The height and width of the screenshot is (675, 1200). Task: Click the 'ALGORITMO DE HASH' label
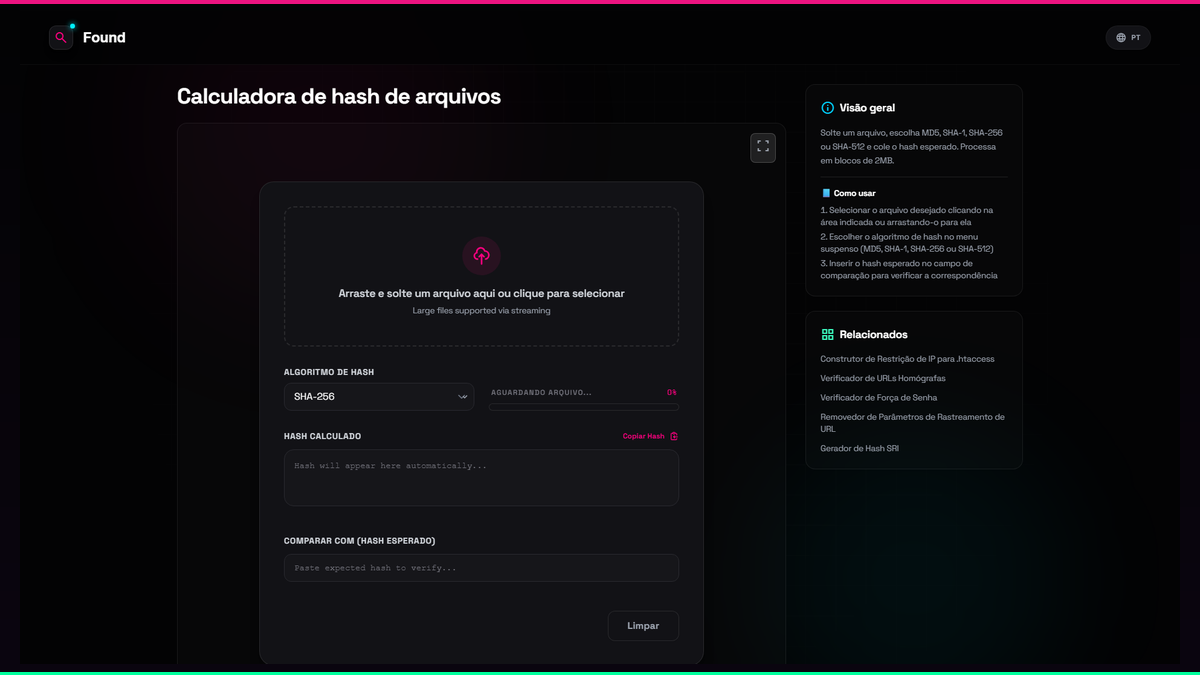click(329, 372)
